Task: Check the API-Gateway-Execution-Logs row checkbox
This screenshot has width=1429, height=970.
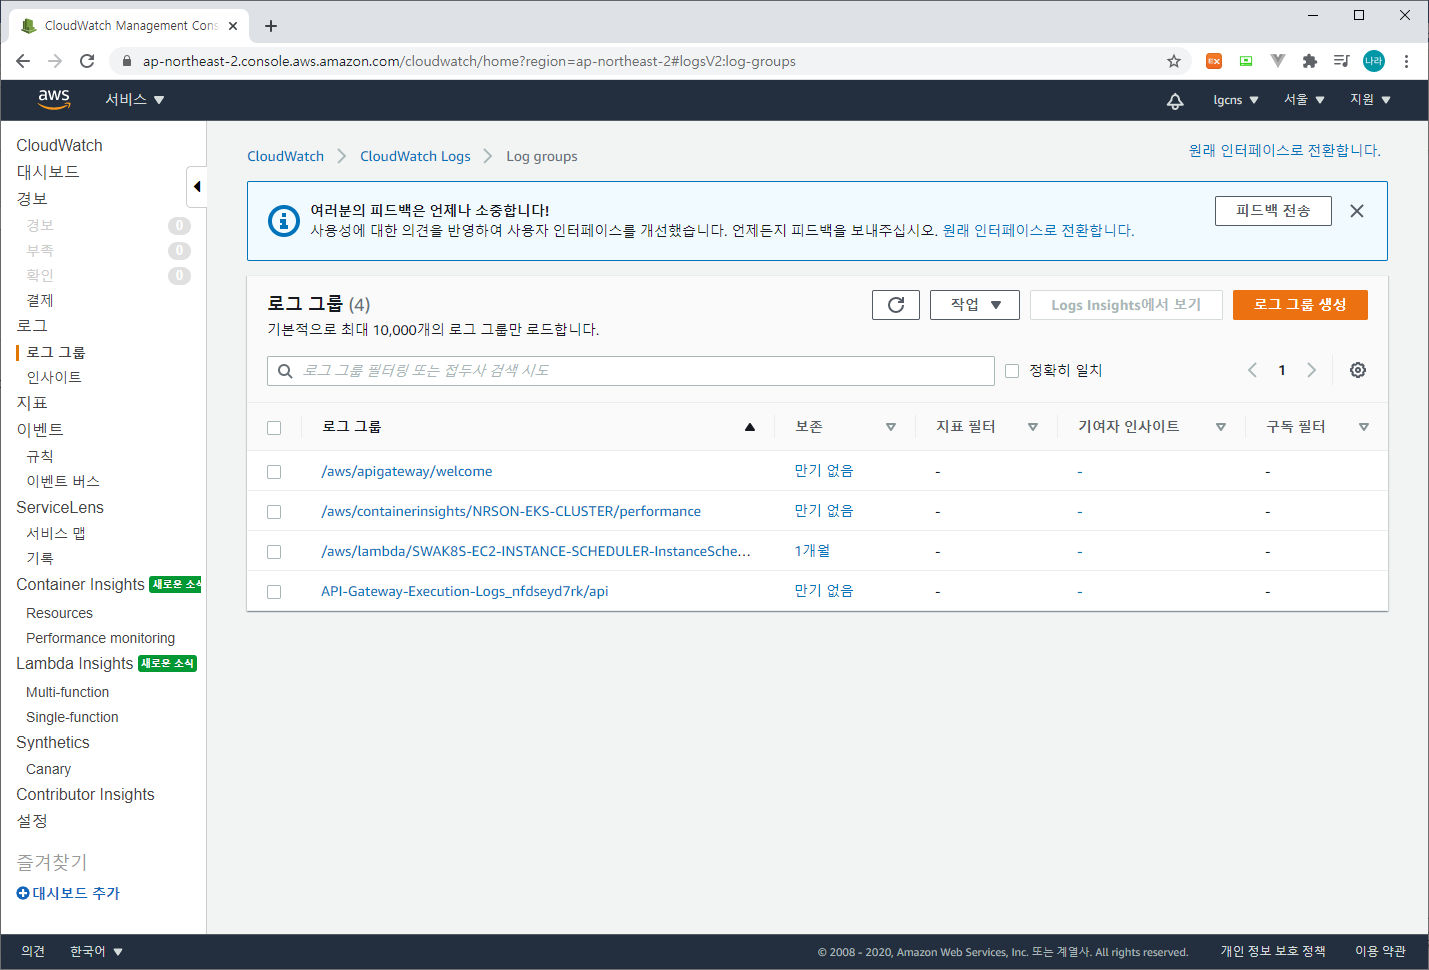Action: (274, 592)
